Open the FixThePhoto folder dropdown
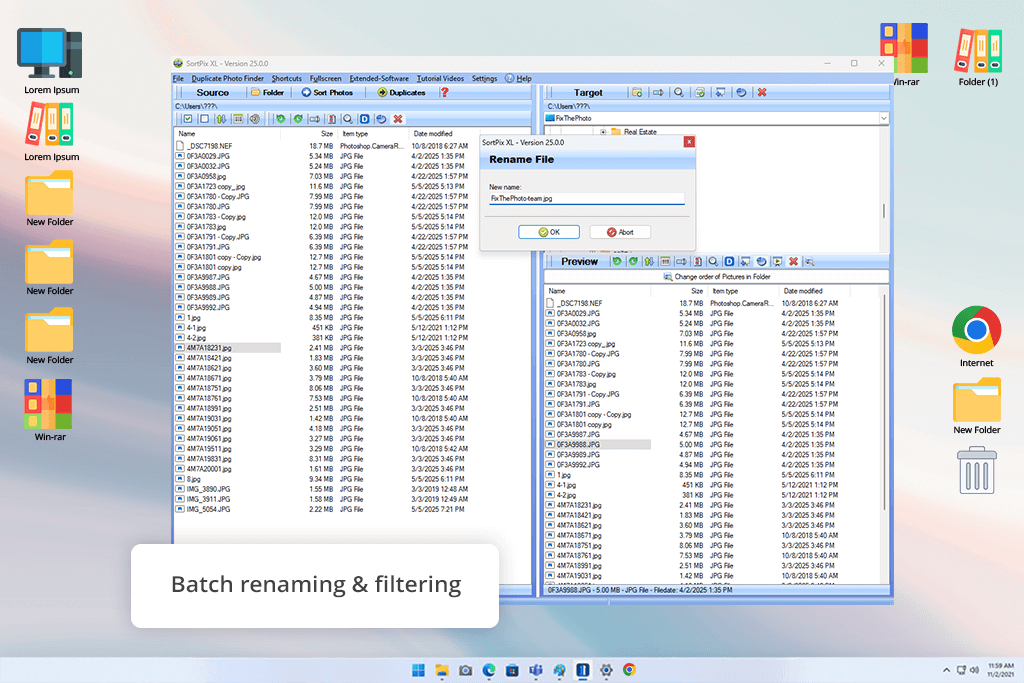This screenshot has width=1024, height=683. 883,118
